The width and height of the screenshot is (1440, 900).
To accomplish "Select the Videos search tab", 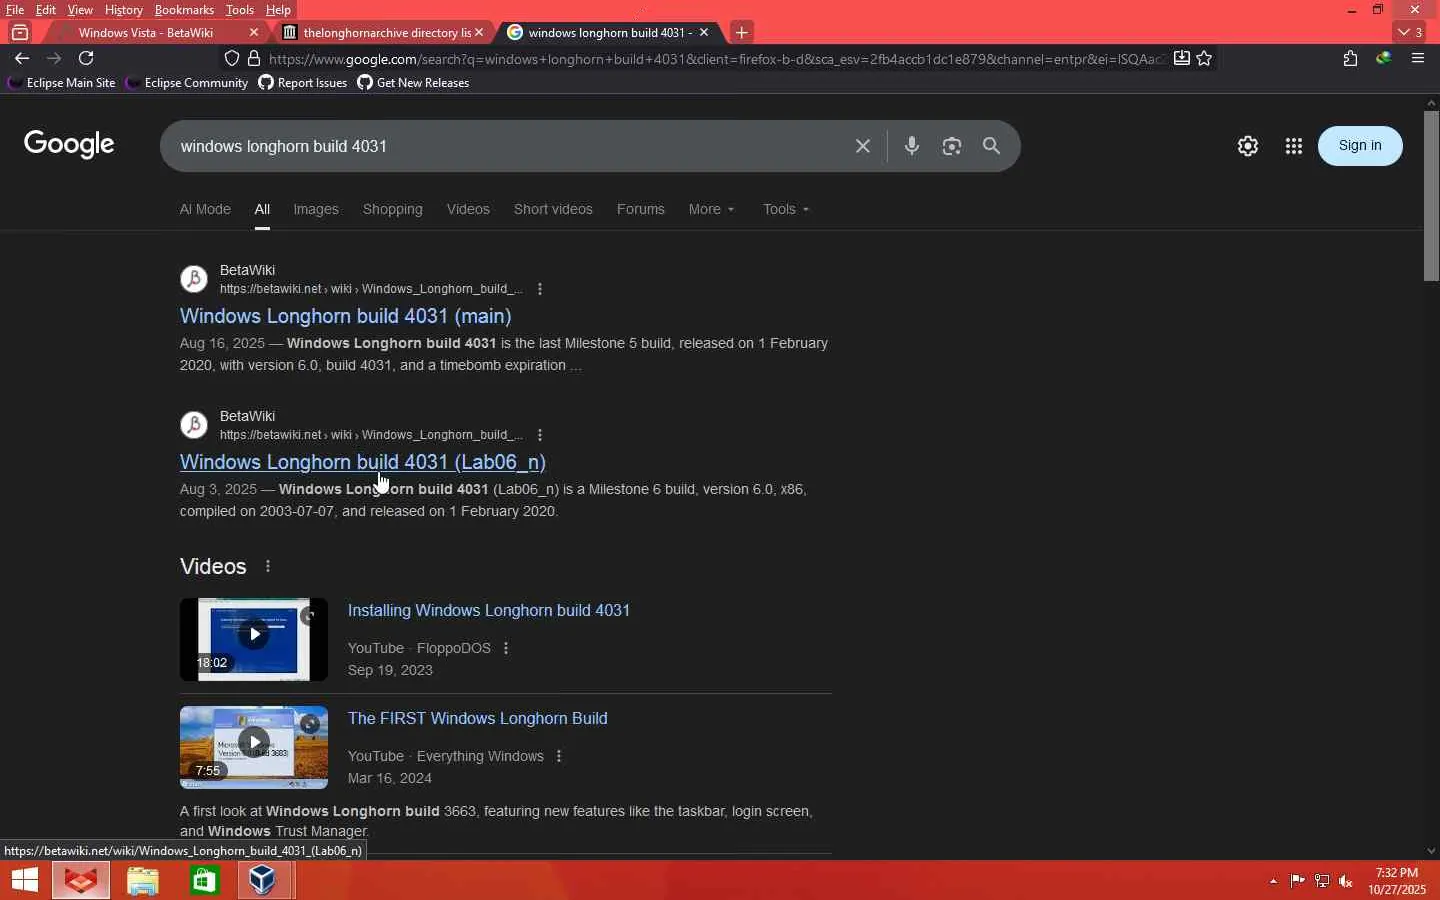I will 468,209.
